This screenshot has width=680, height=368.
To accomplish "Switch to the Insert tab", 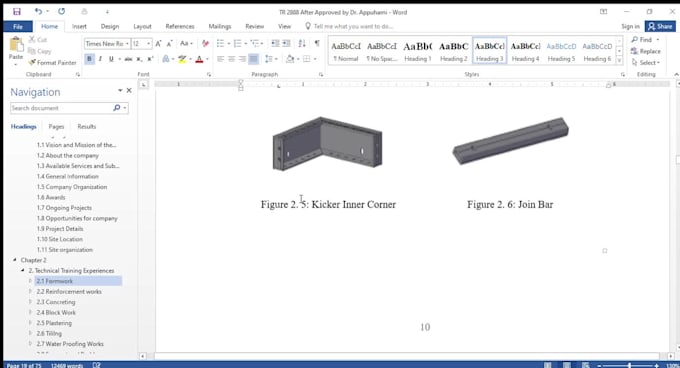I will click(x=79, y=26).
